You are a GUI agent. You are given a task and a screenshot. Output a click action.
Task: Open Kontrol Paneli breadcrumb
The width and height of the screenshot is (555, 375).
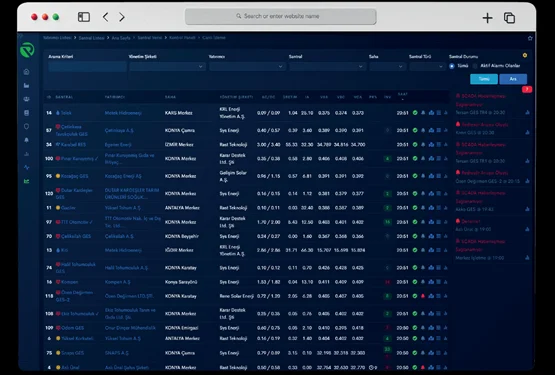tap(182, 38)
